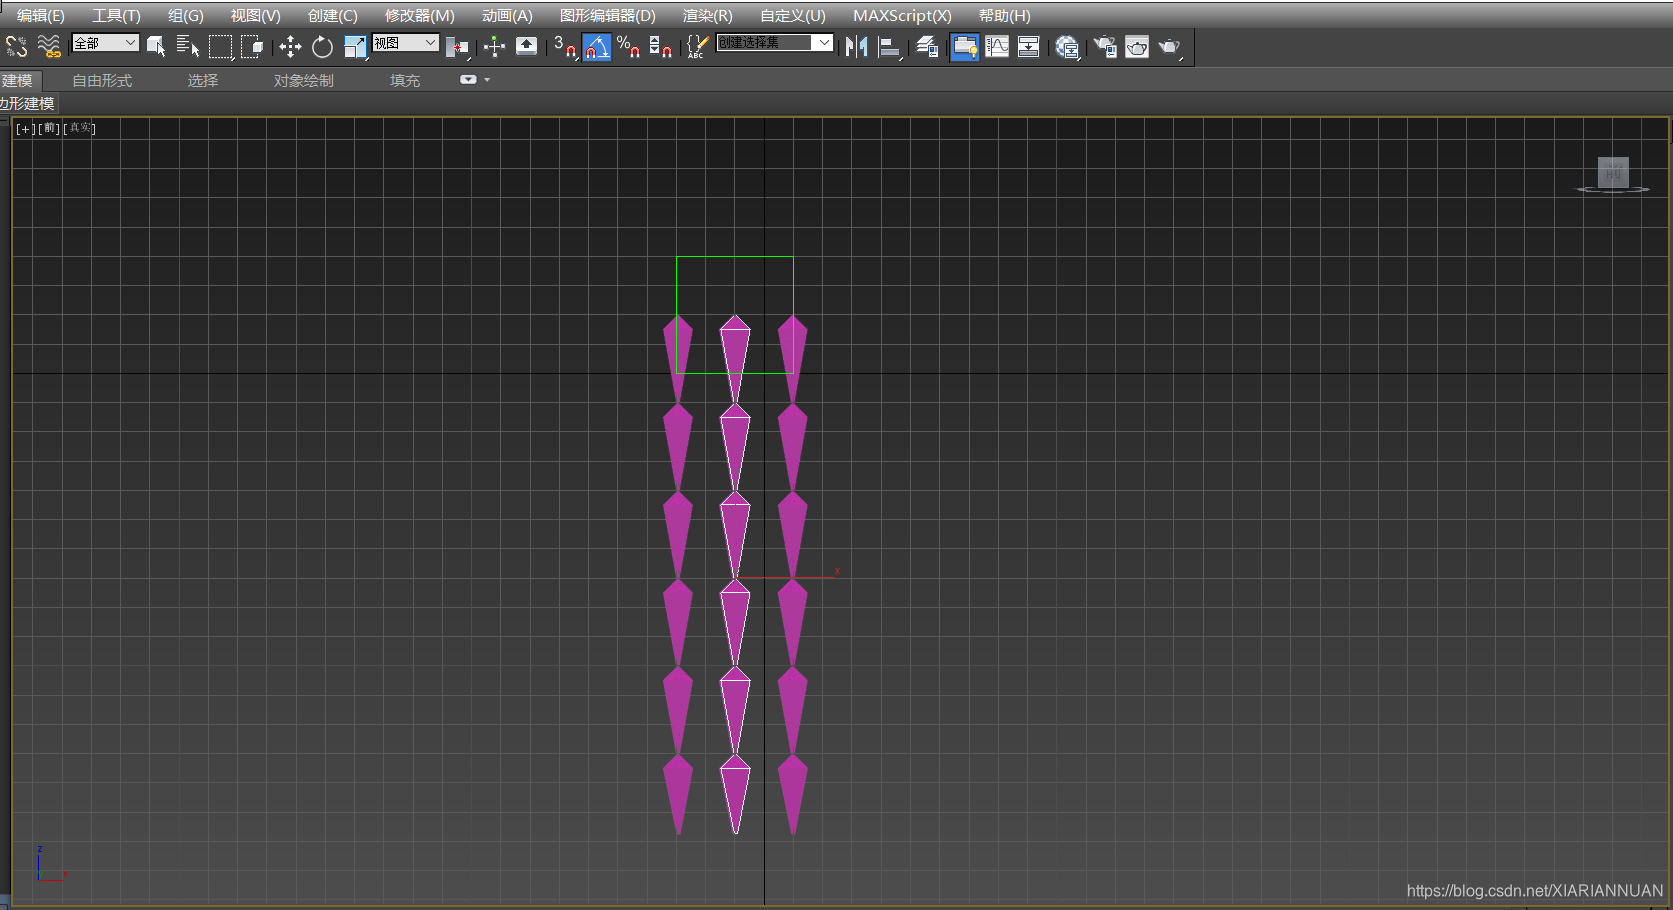Click the Select and Manipulate icon
This screenshot has height=910, width=1673.
pyautogui.click(x=494, y=46)
